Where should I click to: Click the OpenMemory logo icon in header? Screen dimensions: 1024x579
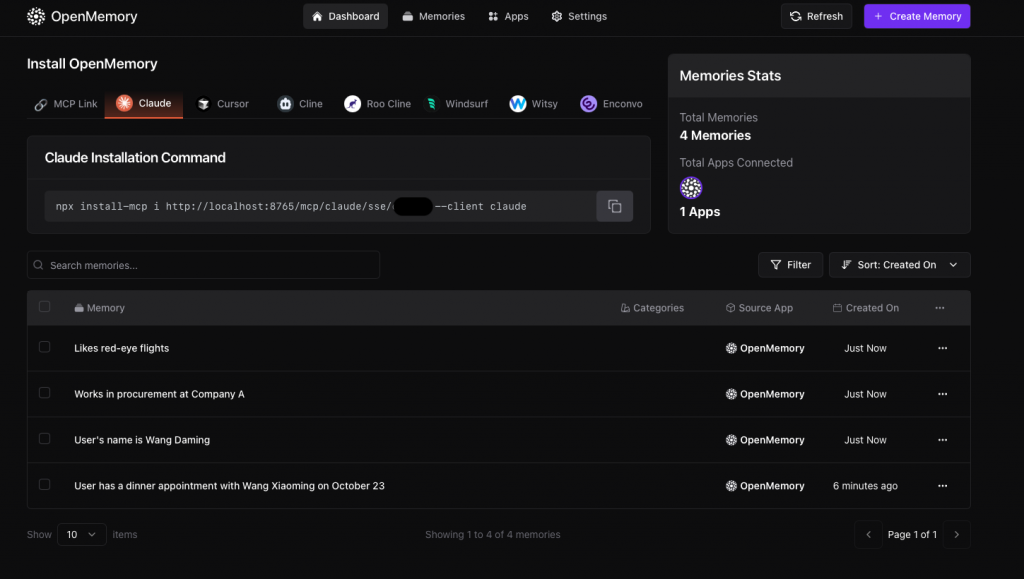(36, 16)
